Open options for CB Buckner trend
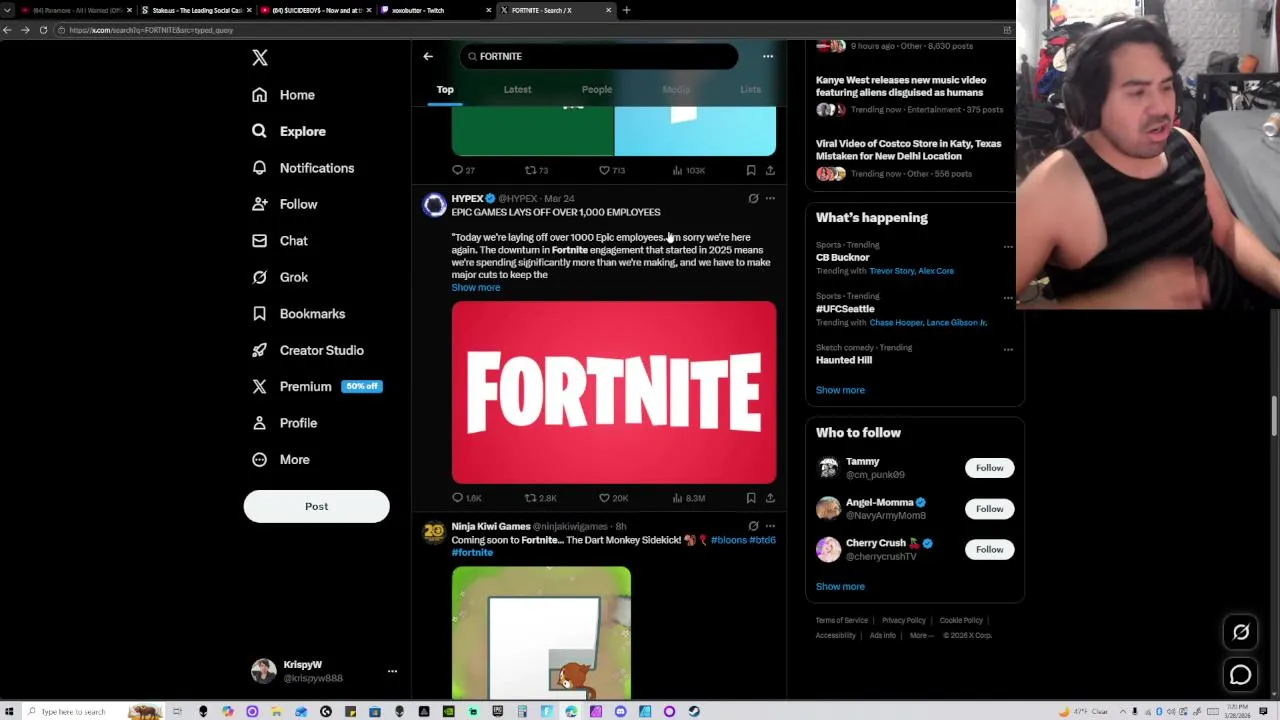 tap(1008, 246)
